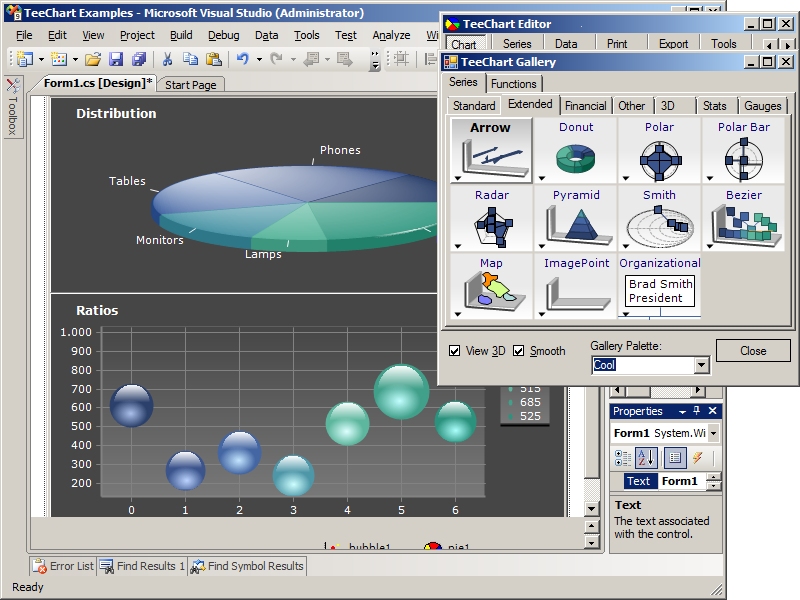Open the Stats gallery tab
Viewport: 800px width, 600px height.
pos(714,106)
